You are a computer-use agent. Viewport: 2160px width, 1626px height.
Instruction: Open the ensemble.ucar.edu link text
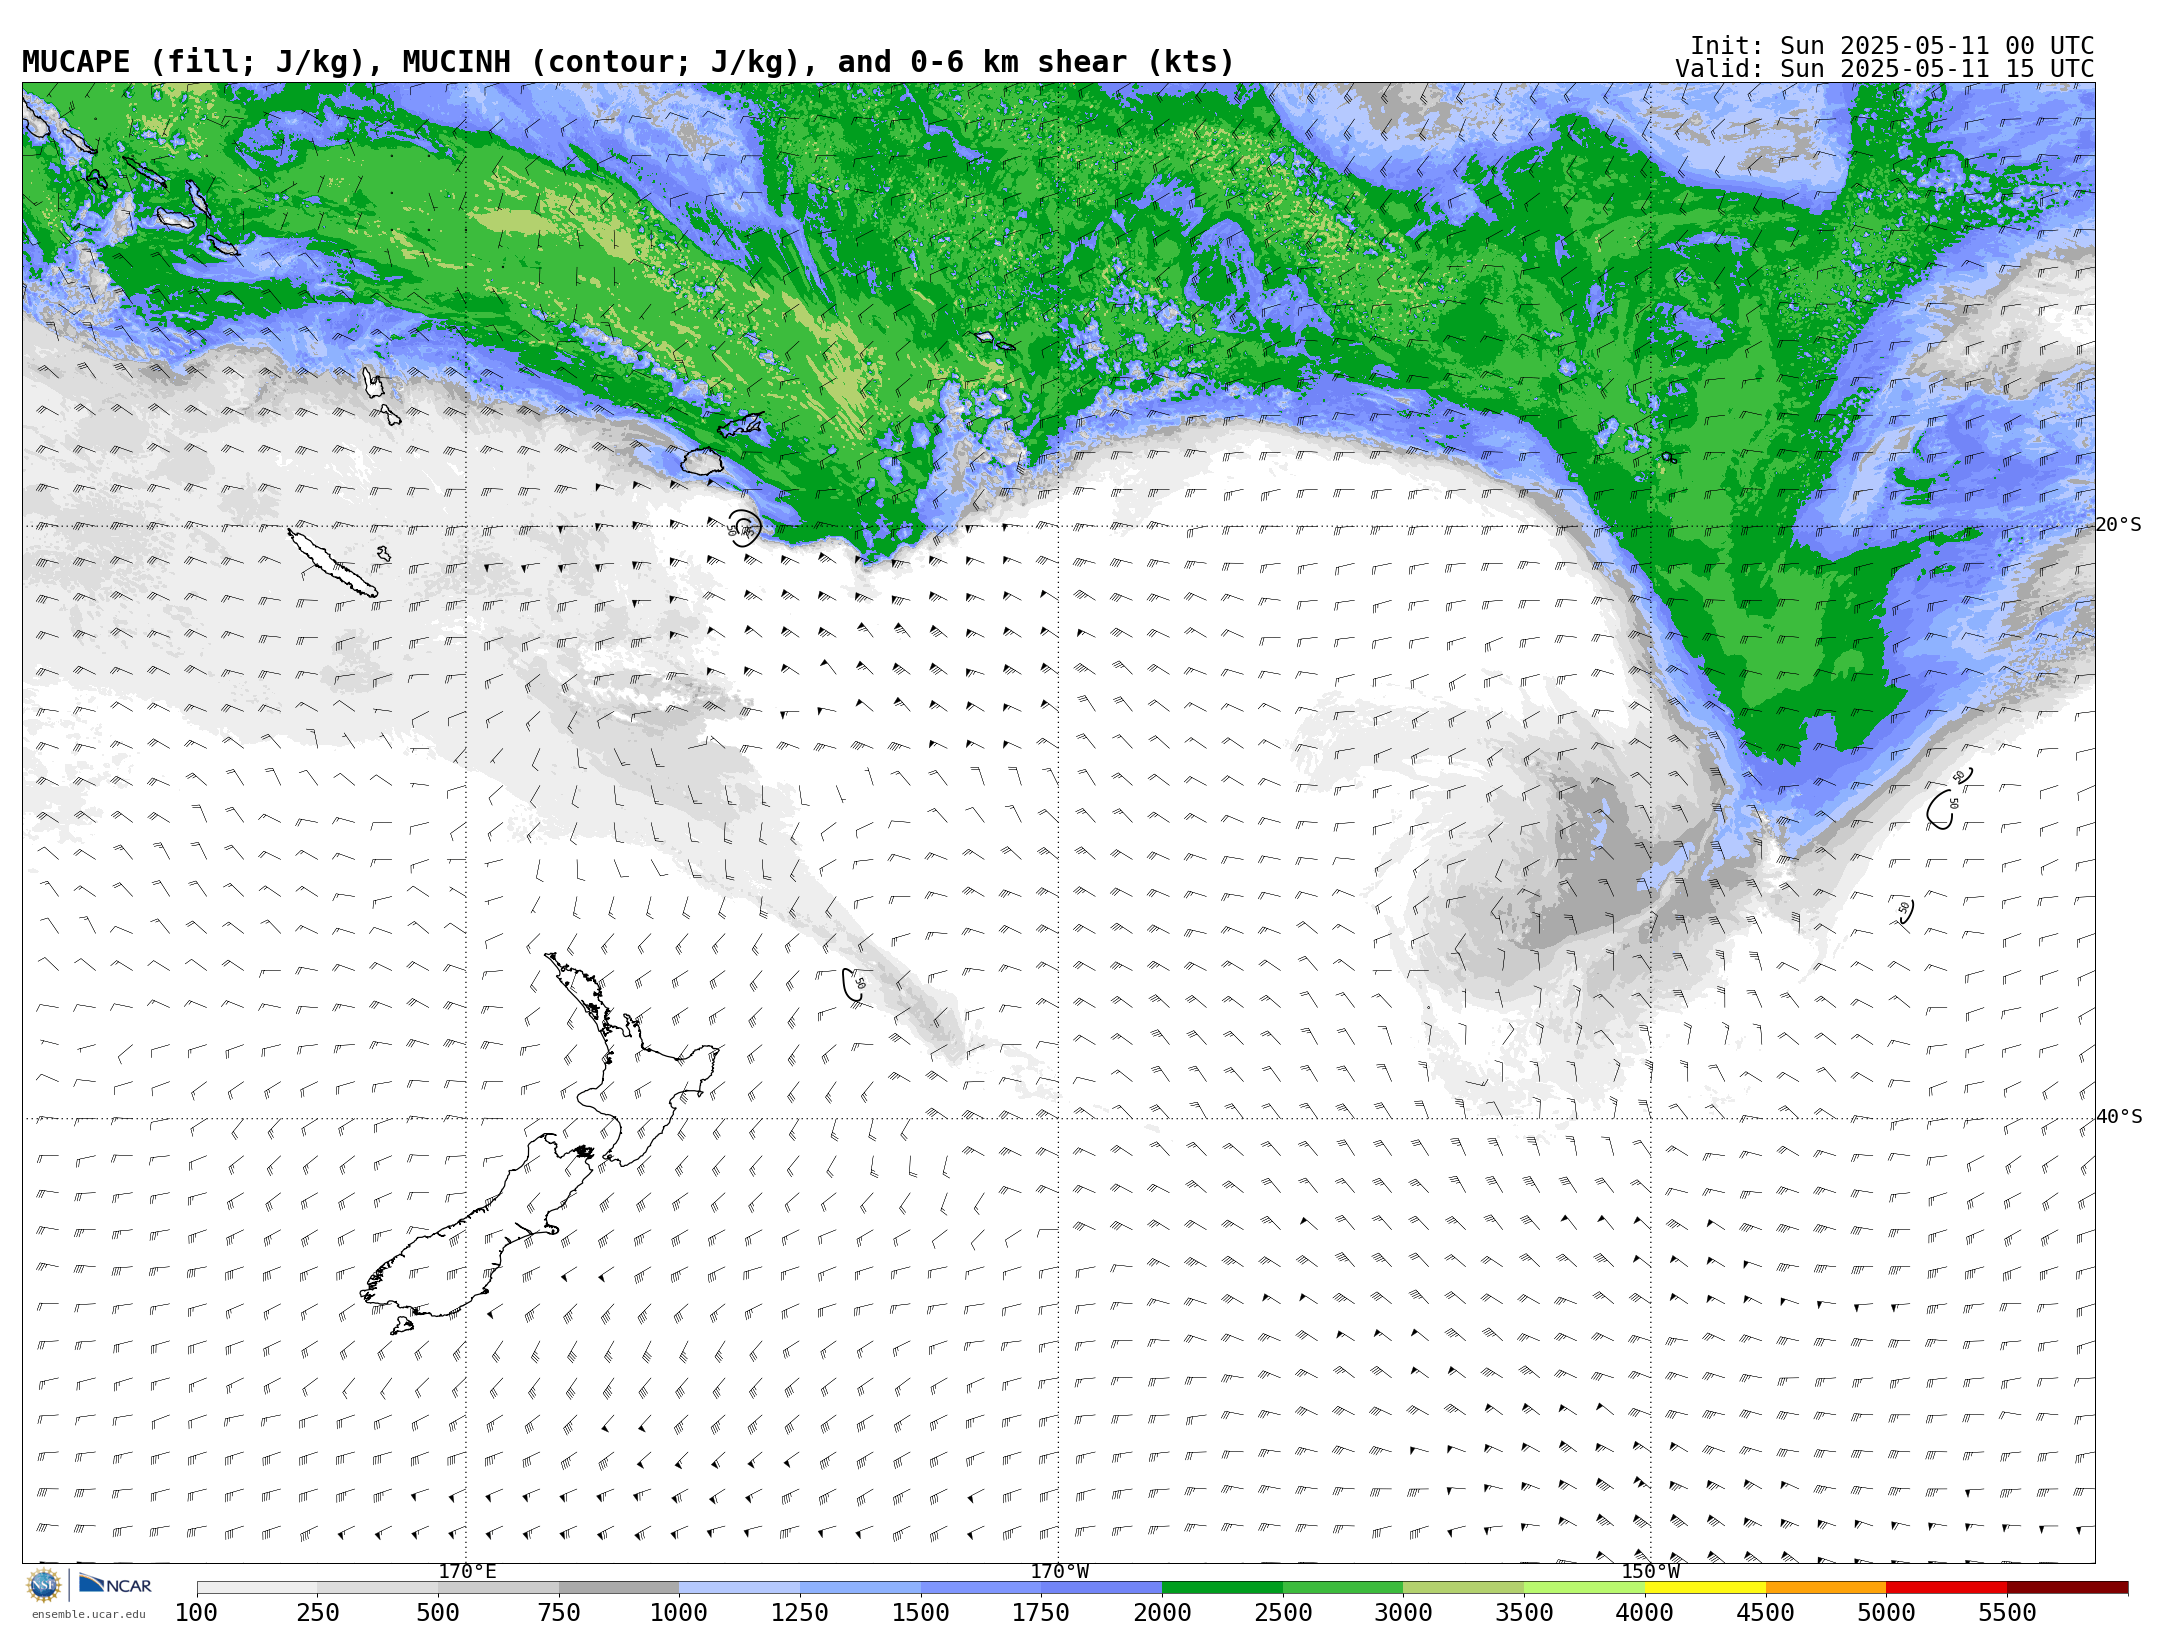[x=88, y=1614]
